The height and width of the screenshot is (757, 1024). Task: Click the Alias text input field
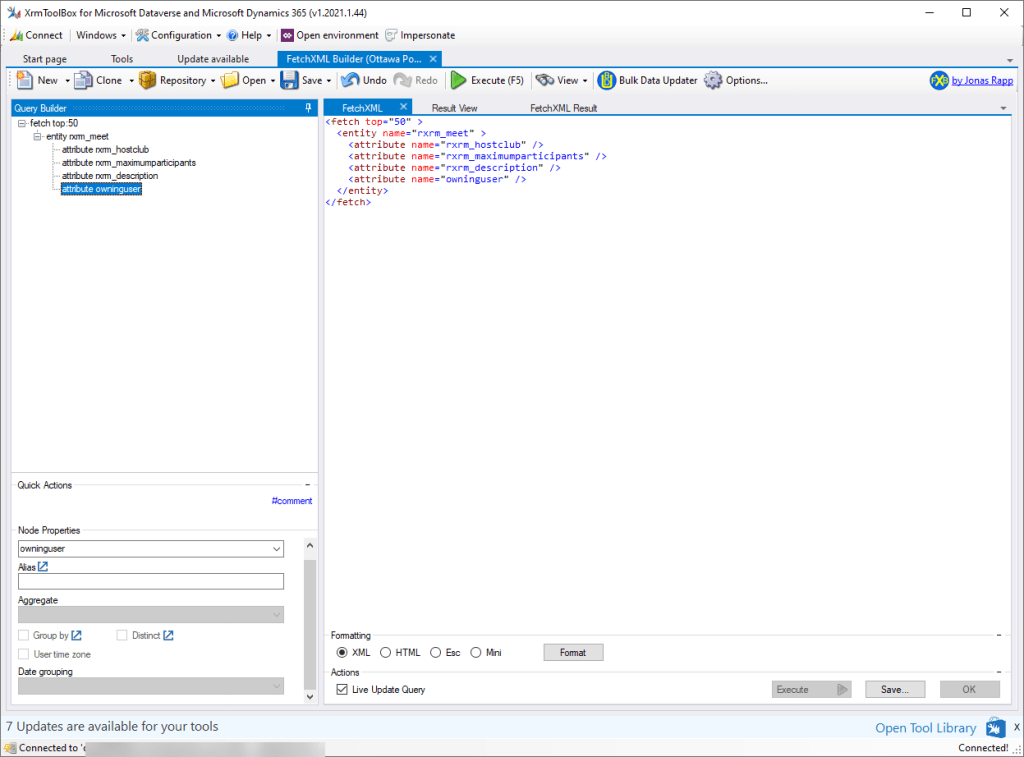151,581
